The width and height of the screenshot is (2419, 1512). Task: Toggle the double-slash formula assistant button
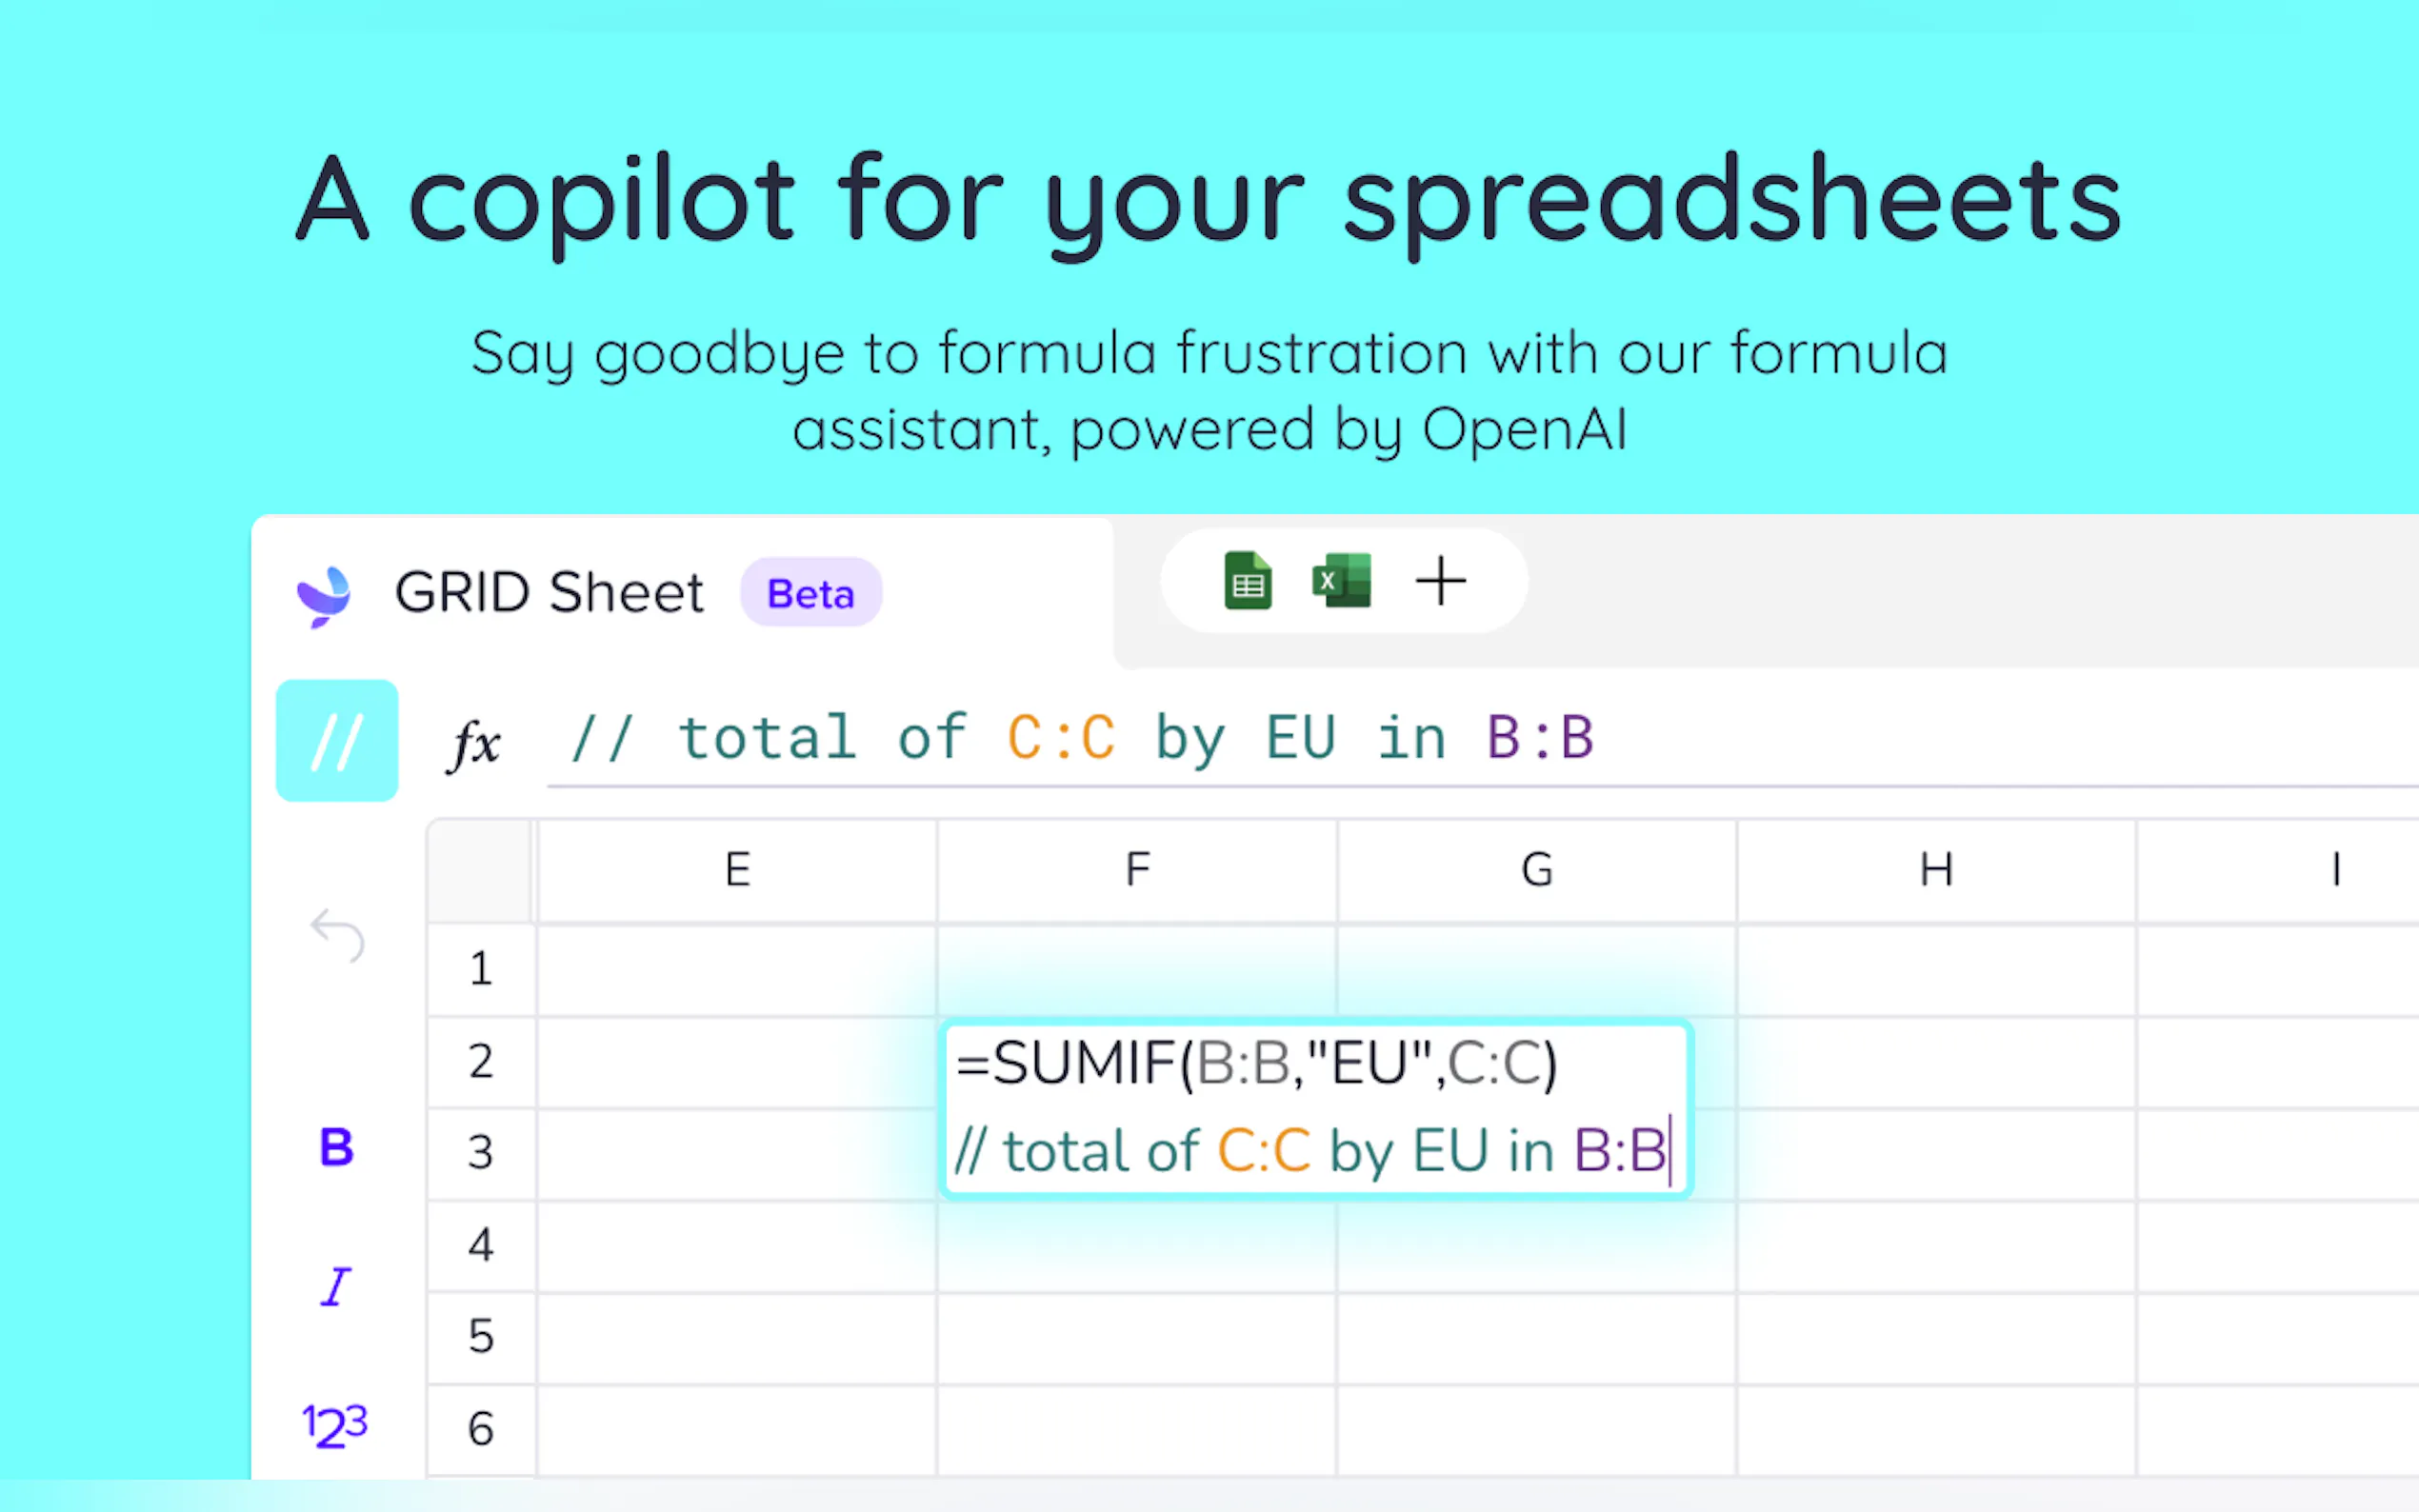click(x=336, y=741)
